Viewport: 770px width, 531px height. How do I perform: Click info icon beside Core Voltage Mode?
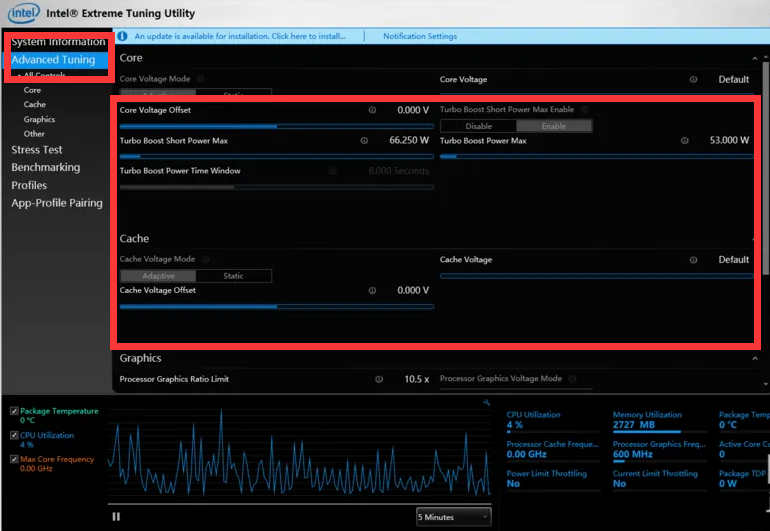point(200,79)
